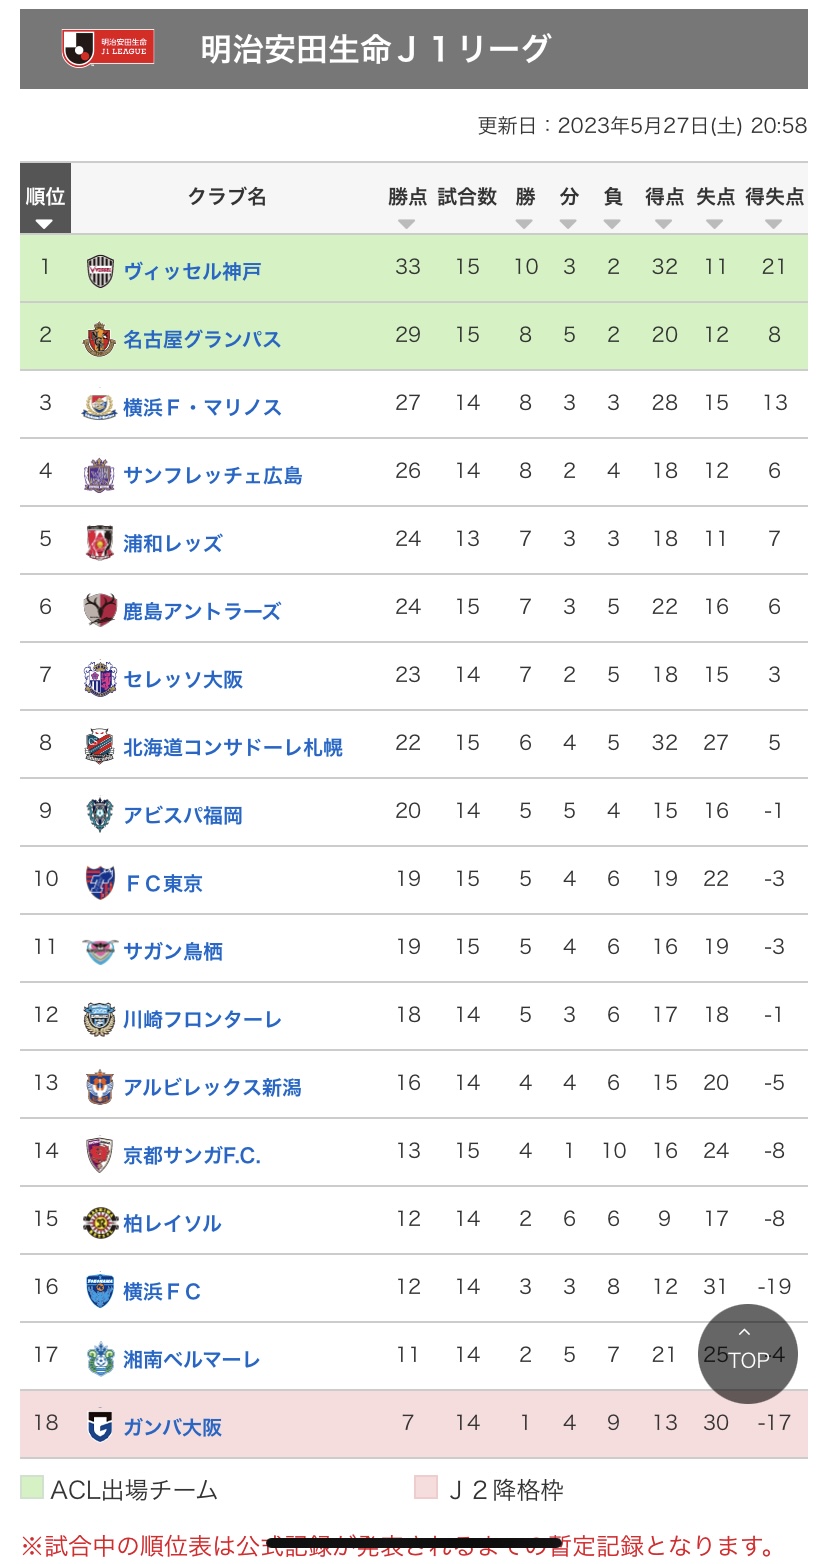Sort standings by 勝点 points arrow

click(407, 223)
